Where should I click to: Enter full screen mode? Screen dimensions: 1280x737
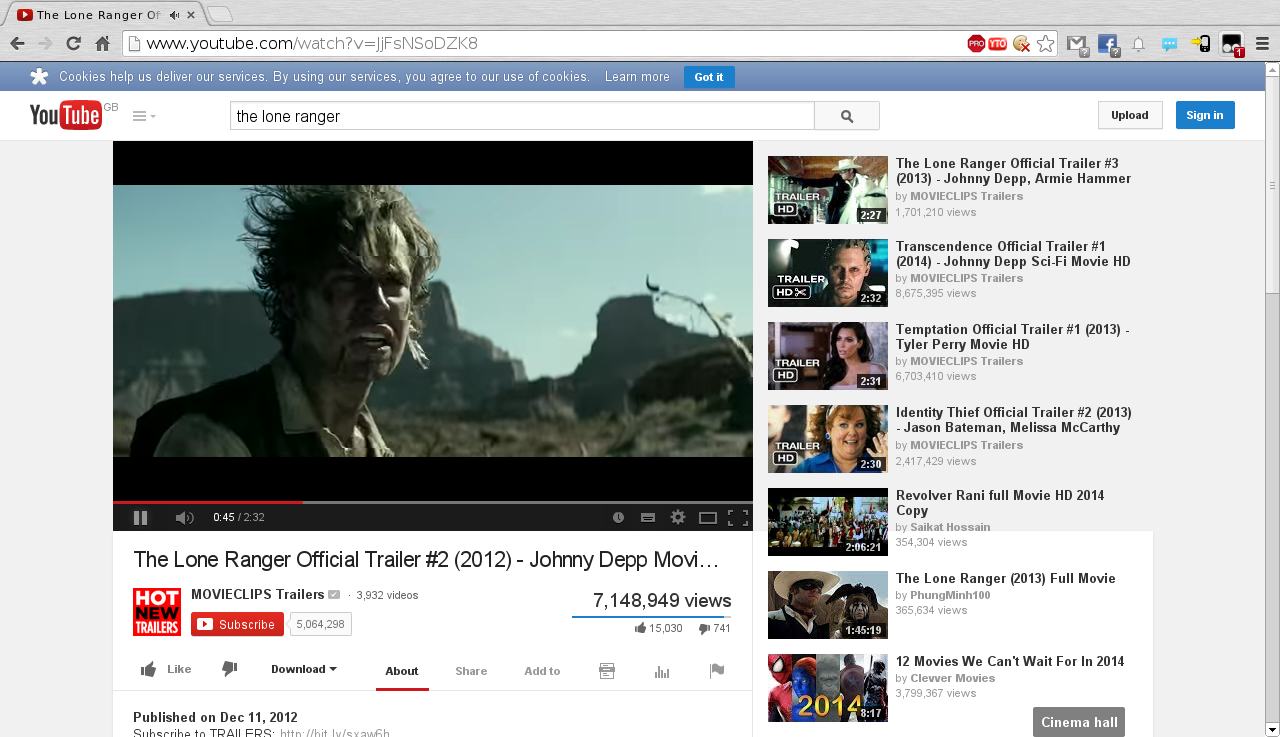738,517
